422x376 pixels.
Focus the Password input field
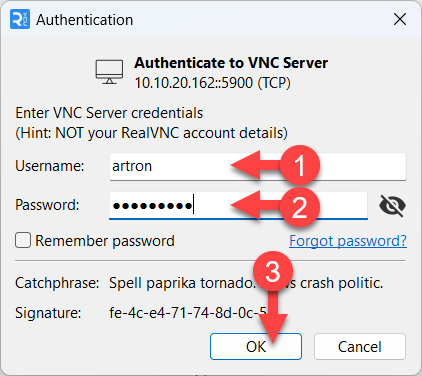point(238,205)
